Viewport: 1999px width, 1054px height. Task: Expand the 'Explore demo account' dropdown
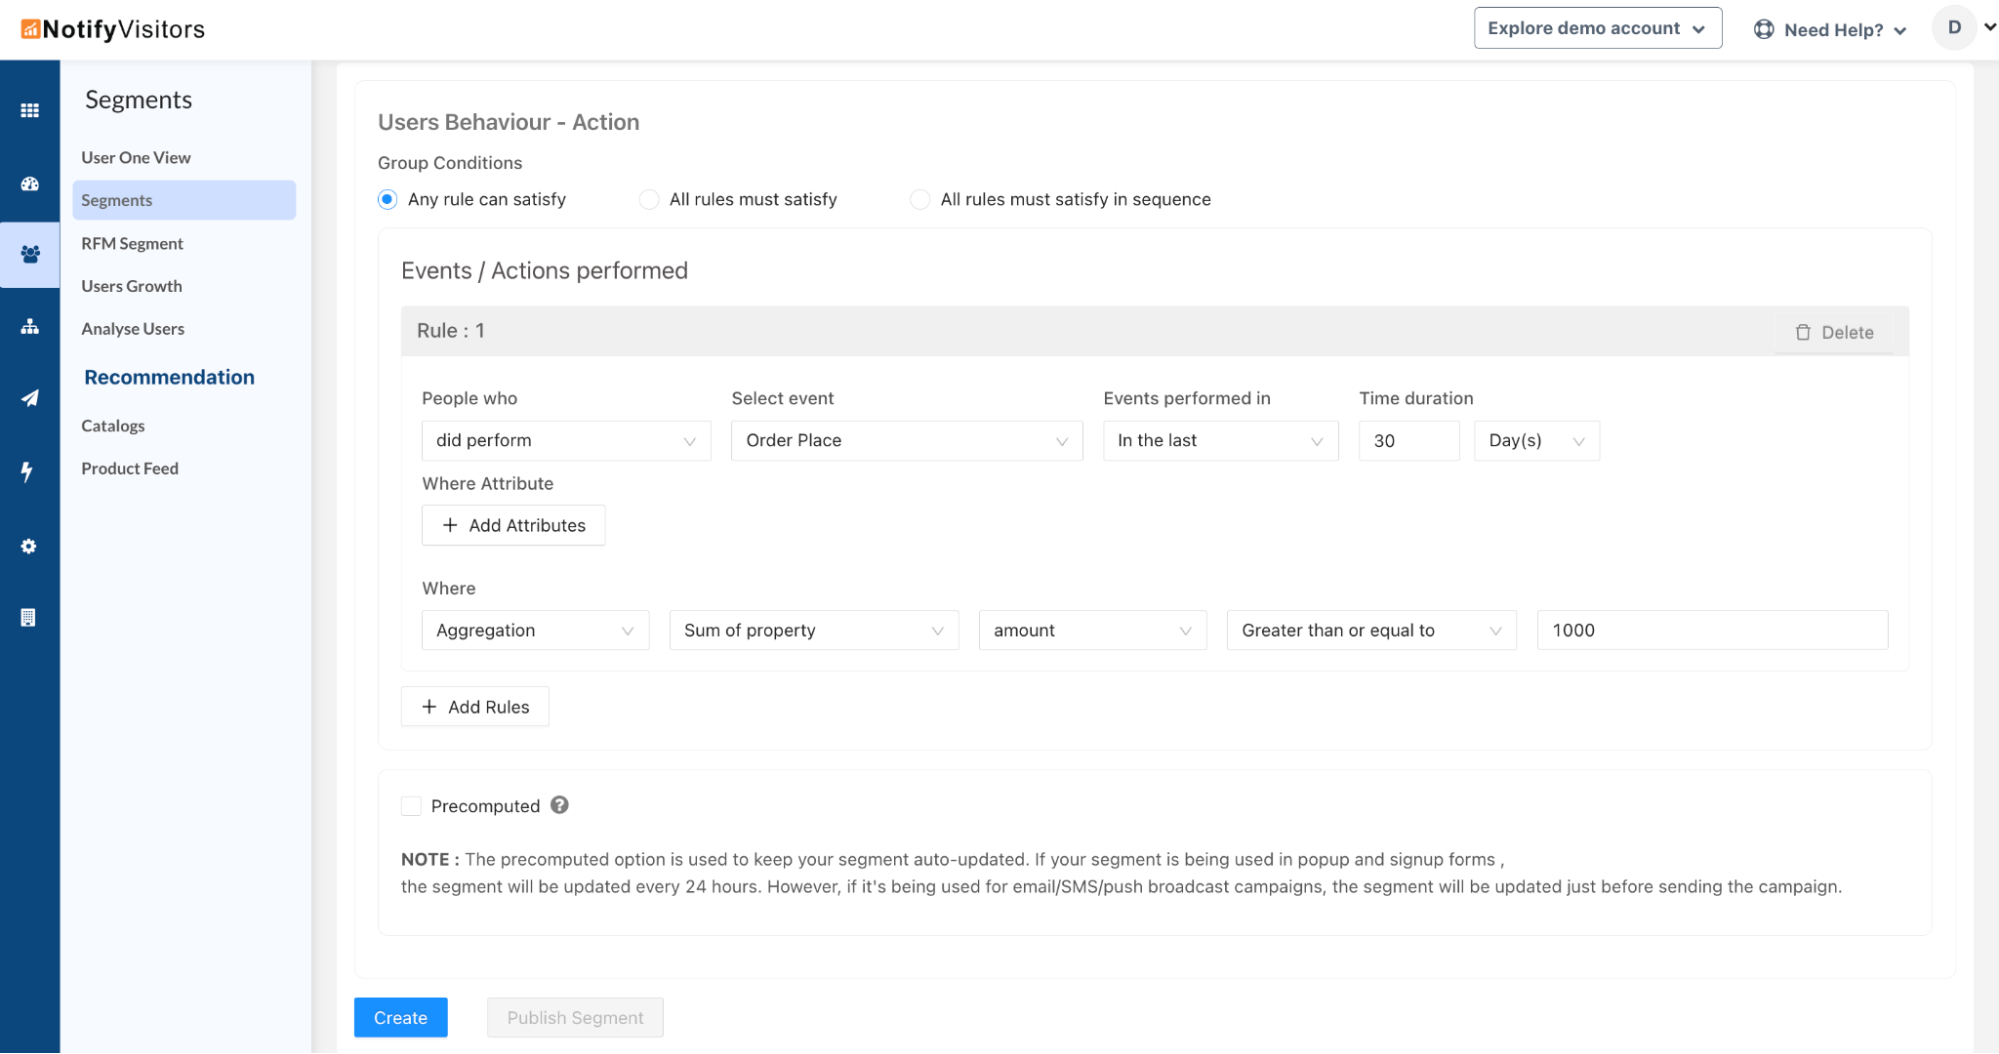pyautogui.click(x=1597, y=28)
